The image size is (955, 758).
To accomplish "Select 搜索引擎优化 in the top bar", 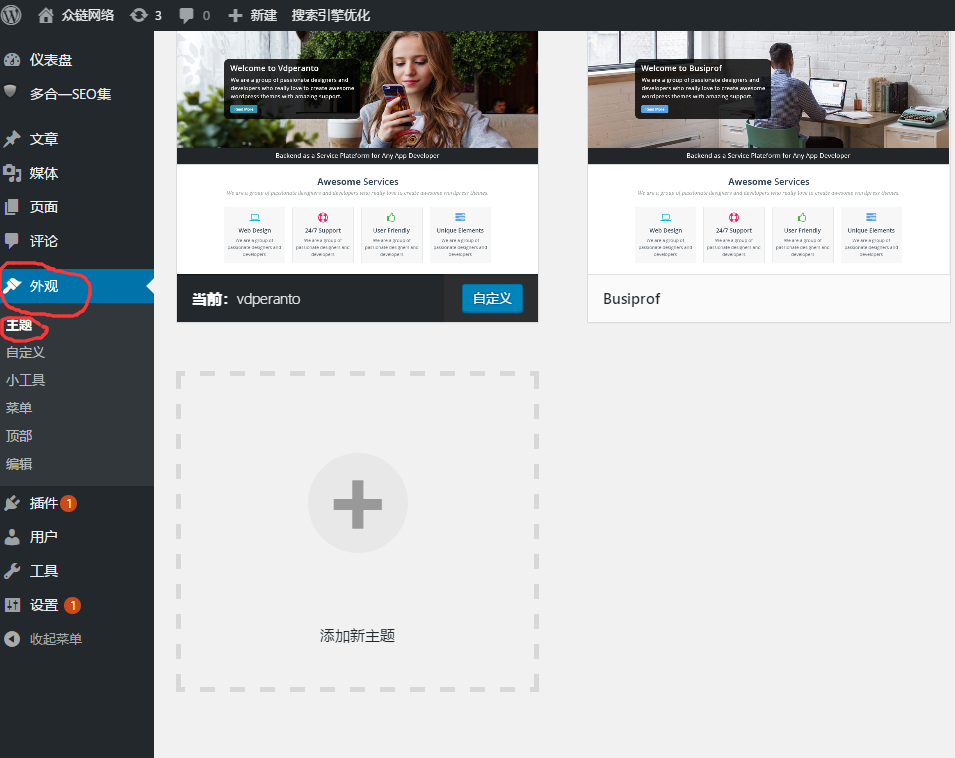I will point(330,15).
